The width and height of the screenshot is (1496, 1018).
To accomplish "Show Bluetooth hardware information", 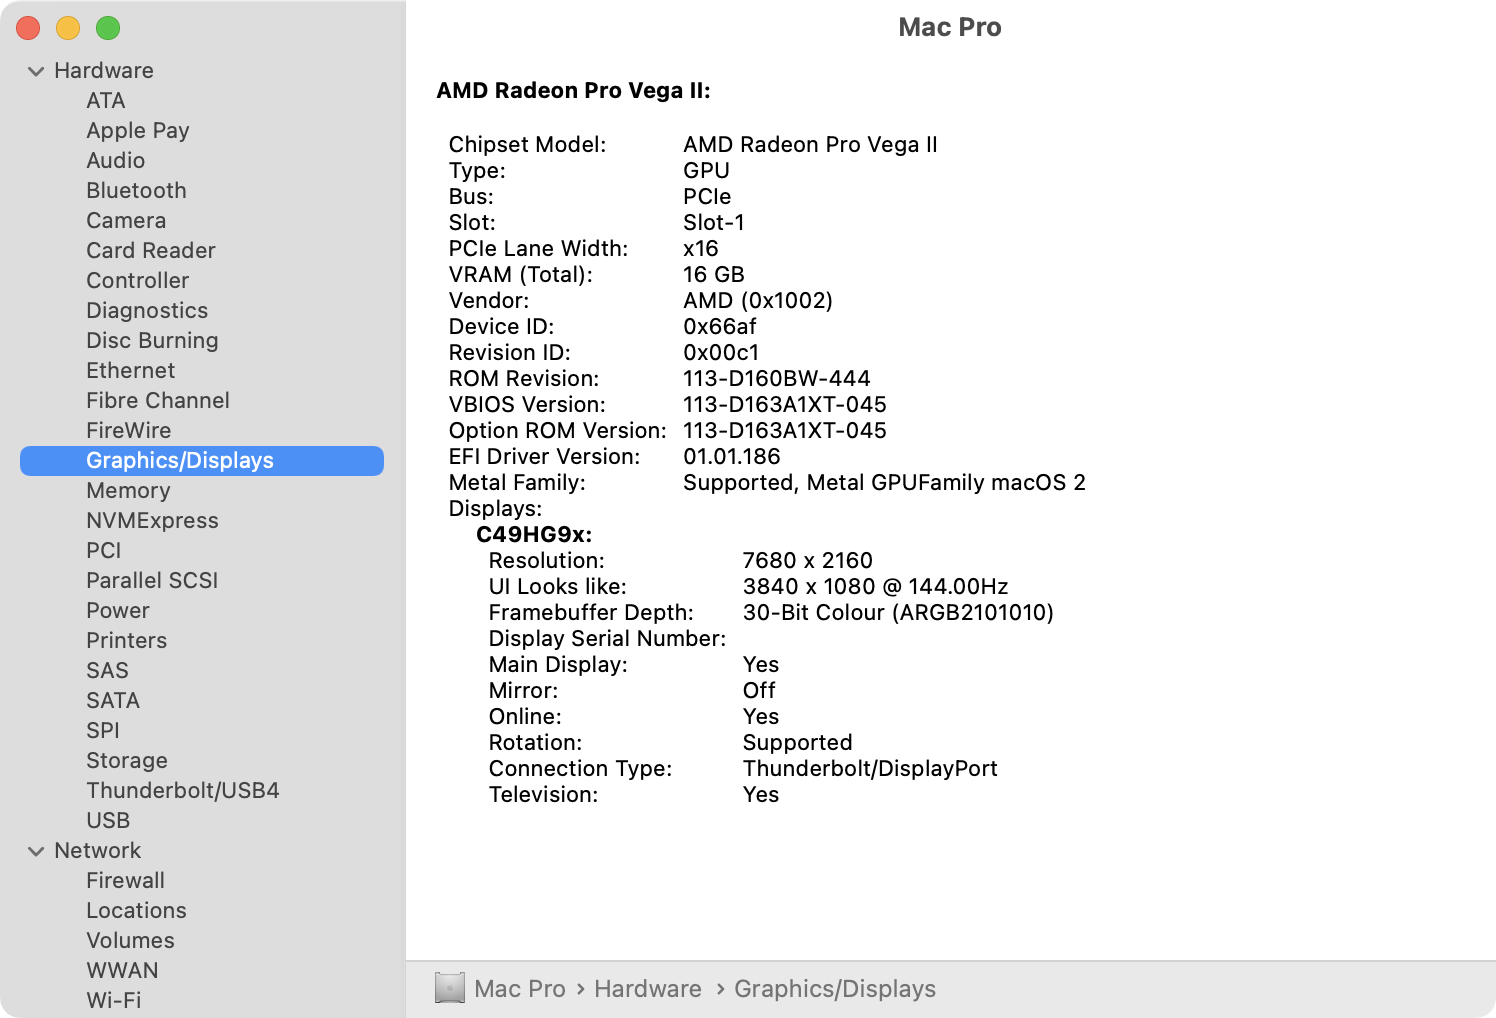I will (x=137, y=191).
